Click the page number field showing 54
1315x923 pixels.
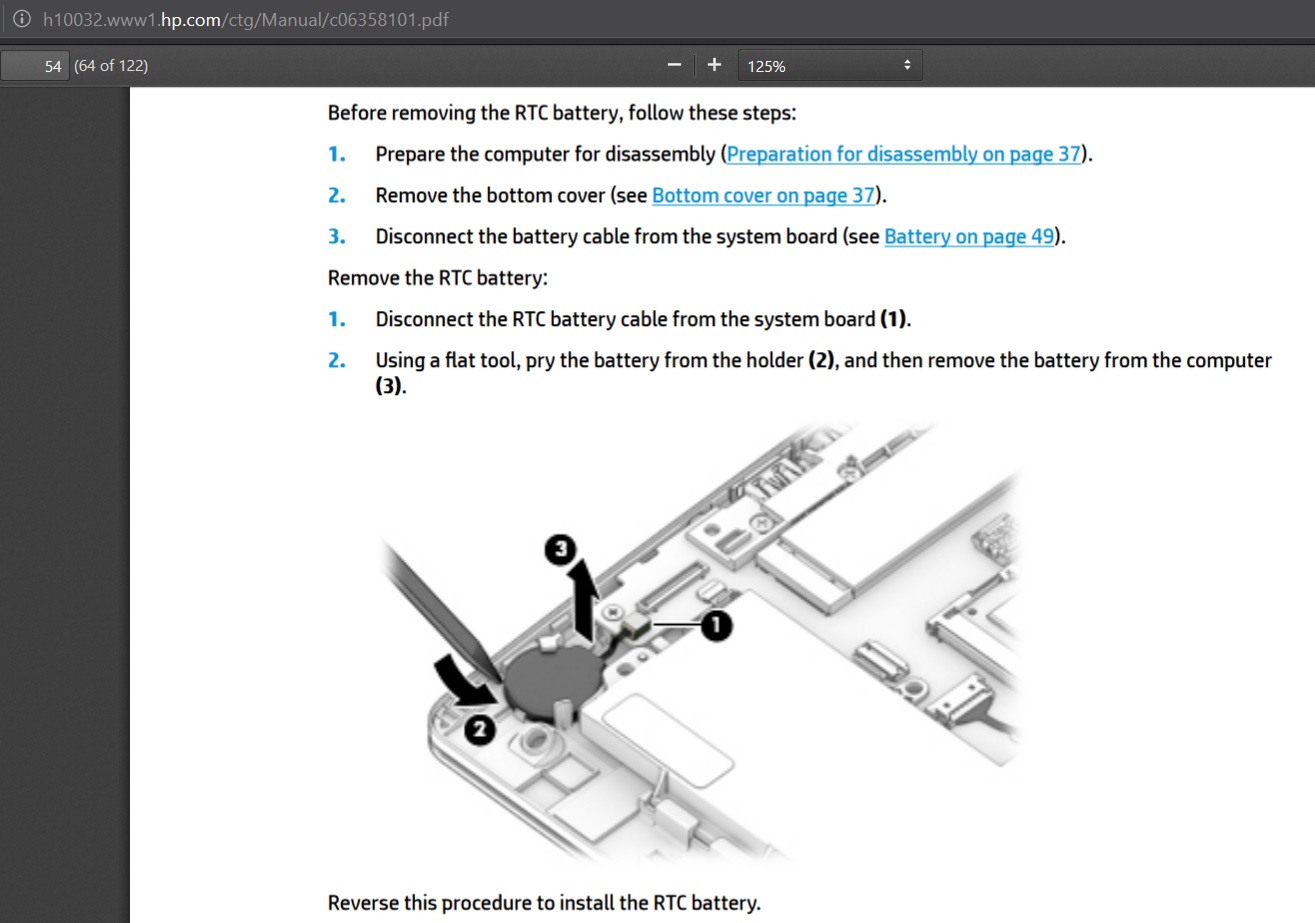pyautogui.click(x=36, y=66)
